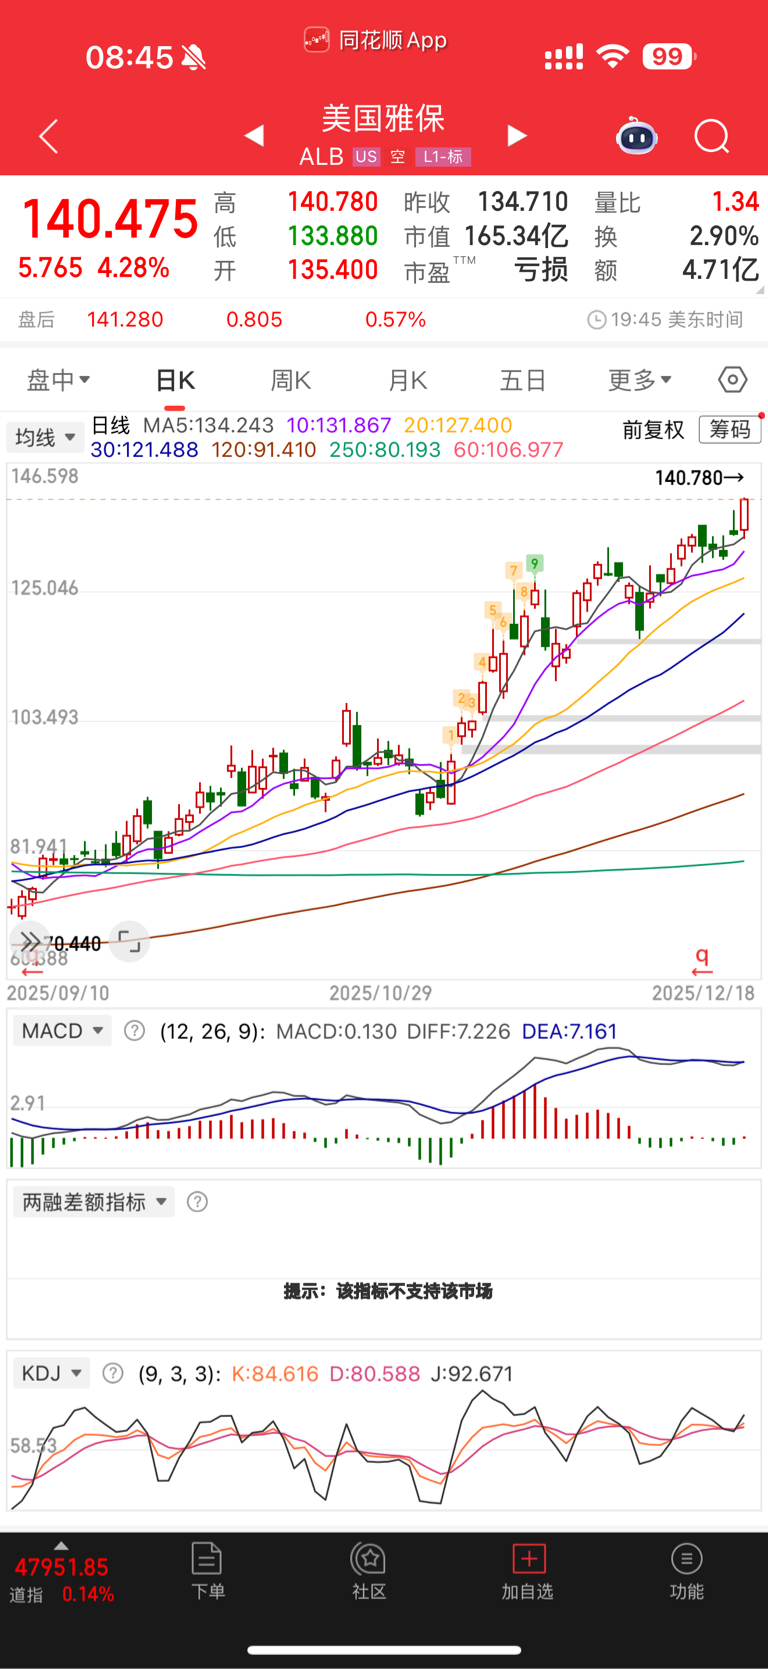Tap the US market badge

tap(366, 157)
